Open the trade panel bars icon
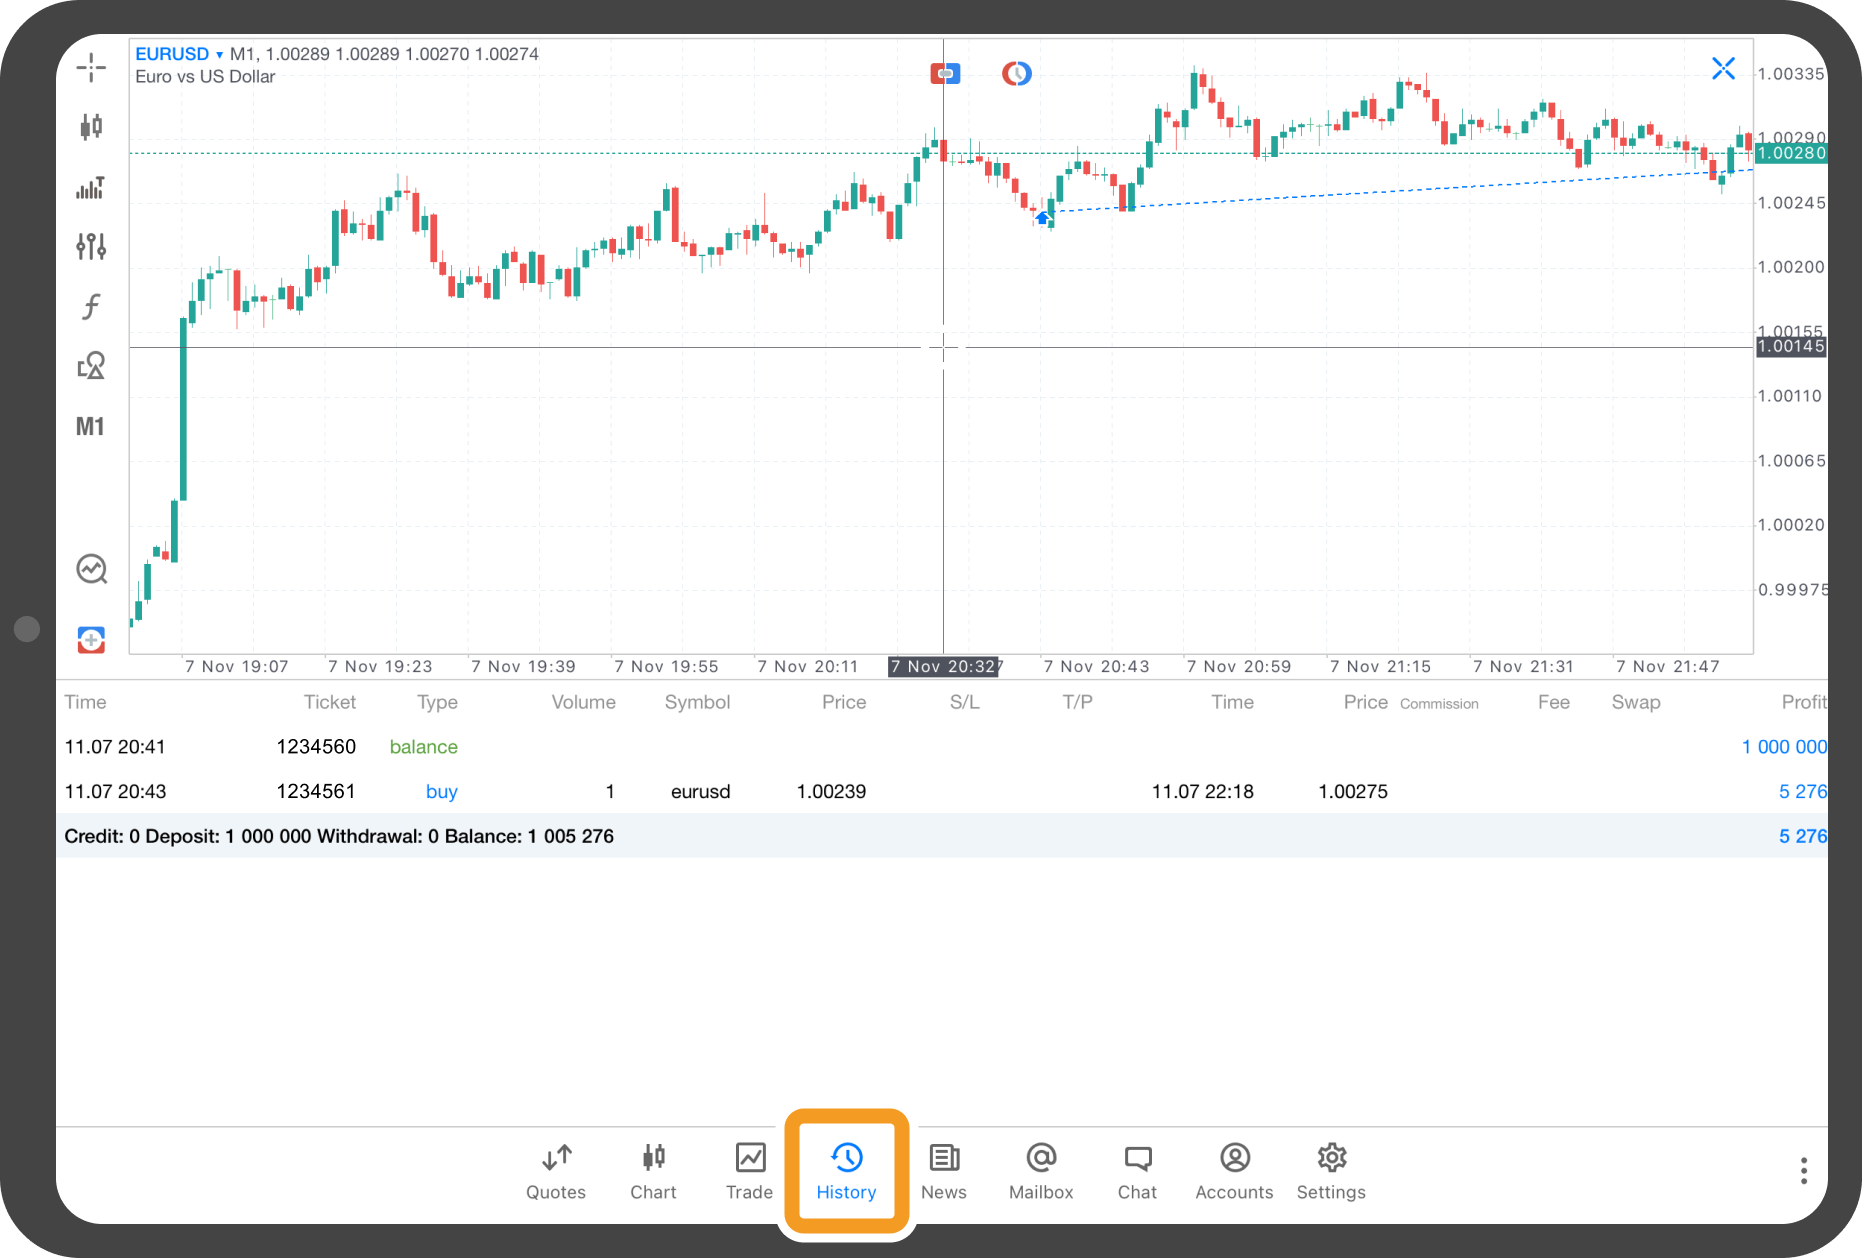 pyautogui.click(x=91, y=187)
